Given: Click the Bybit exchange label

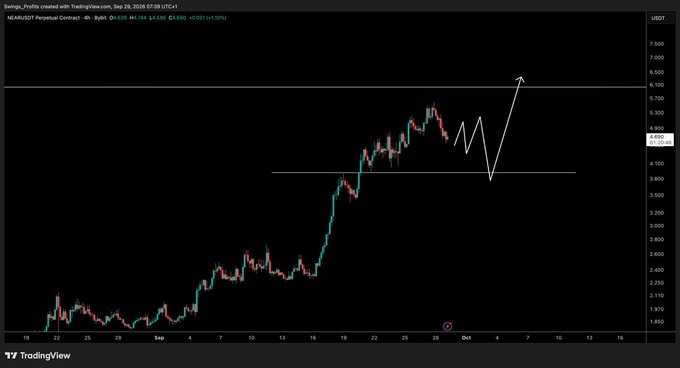Looking at the screenshot, I should (100, 18).
